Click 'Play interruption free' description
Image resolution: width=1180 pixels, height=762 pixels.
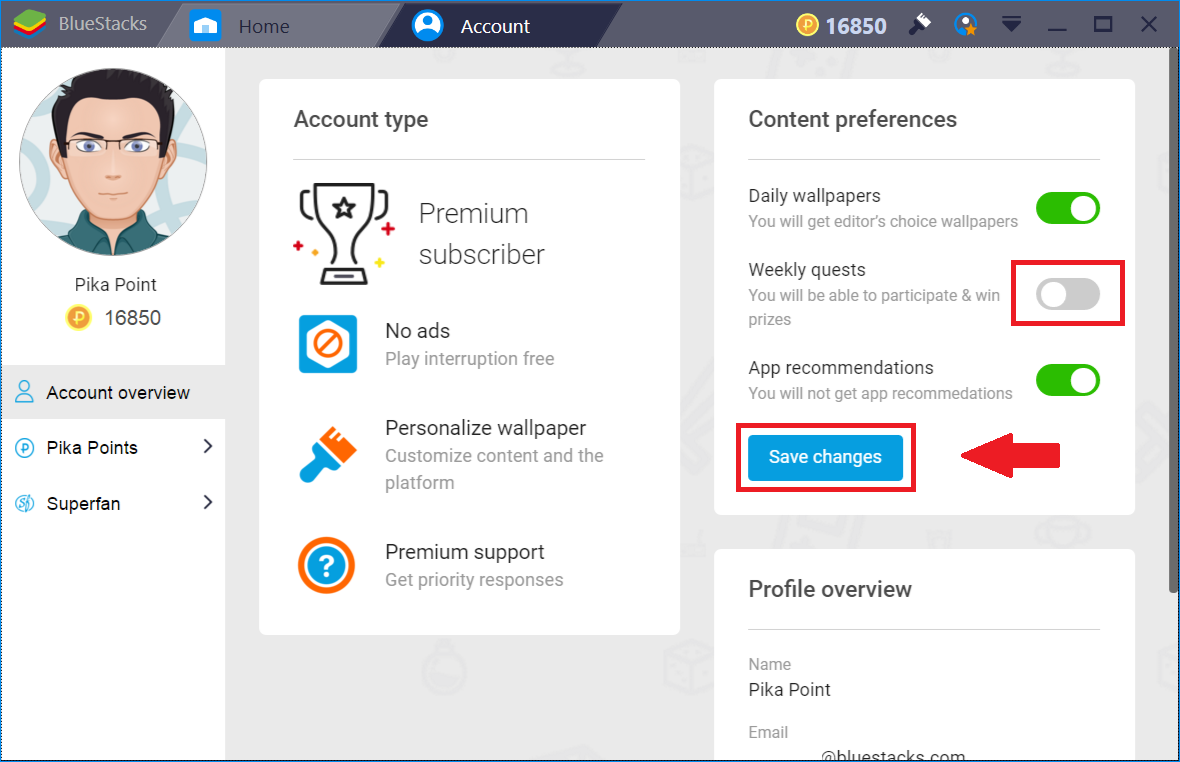pos(470,359)
